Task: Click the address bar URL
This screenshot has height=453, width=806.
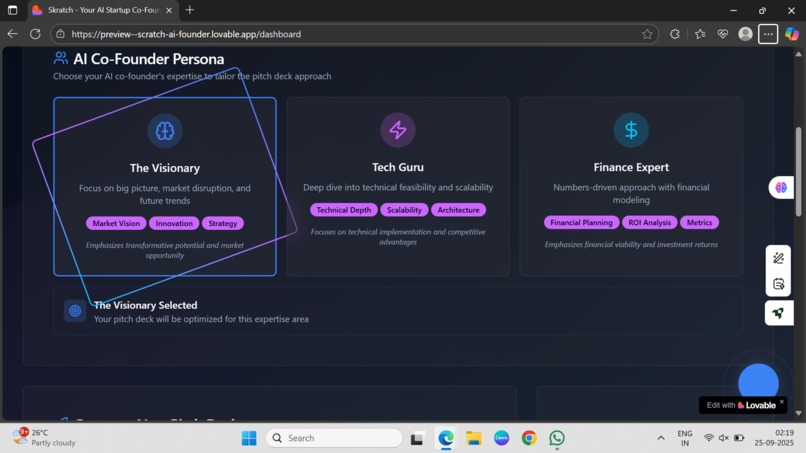Action: point(186,34)
